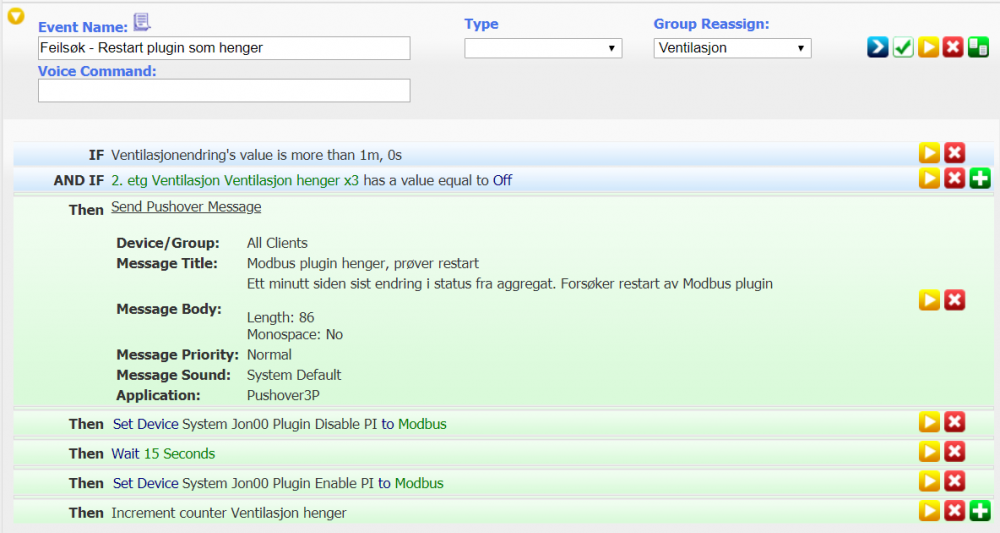Image resolution: width=1000 pixels, height=533 pixels.
Task: Run the Send Pushover Message action
Action: pyautogui.click(x=929, y=300)
